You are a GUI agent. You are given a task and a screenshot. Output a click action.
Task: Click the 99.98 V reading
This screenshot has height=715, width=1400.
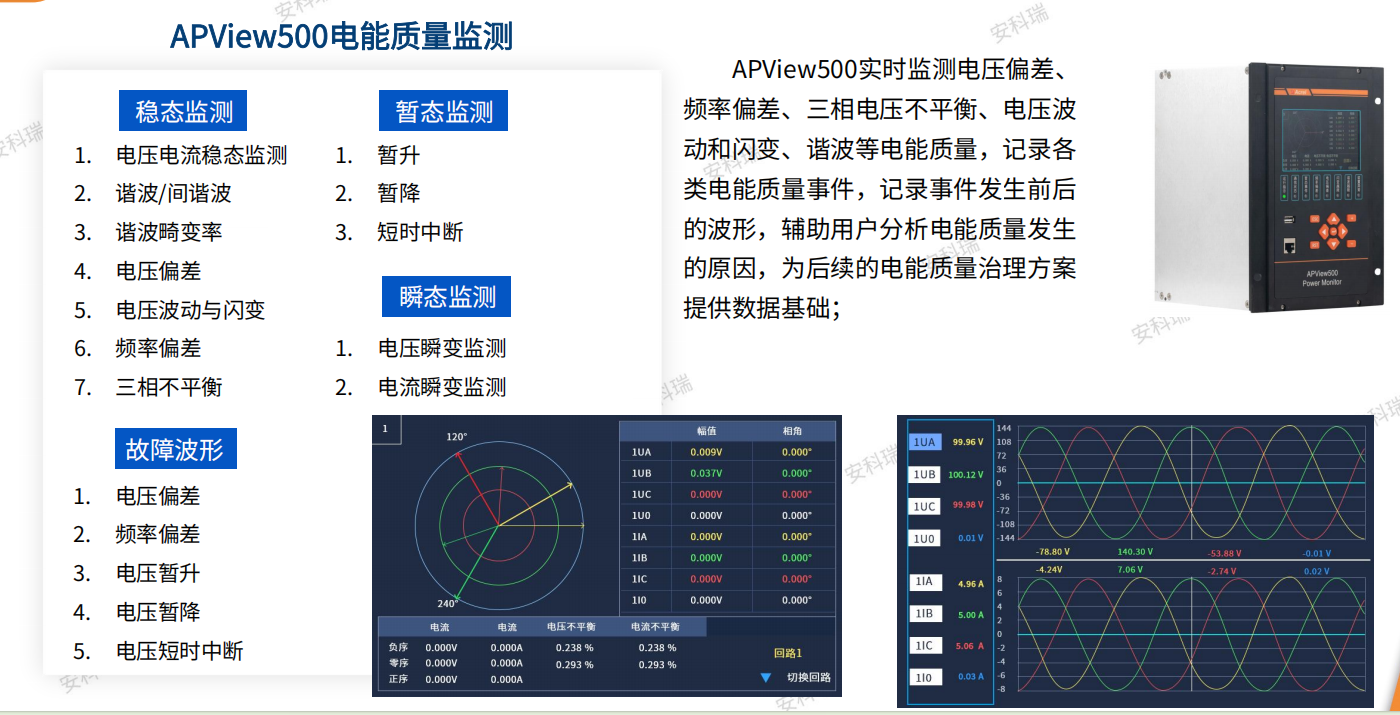pos(968,506)
